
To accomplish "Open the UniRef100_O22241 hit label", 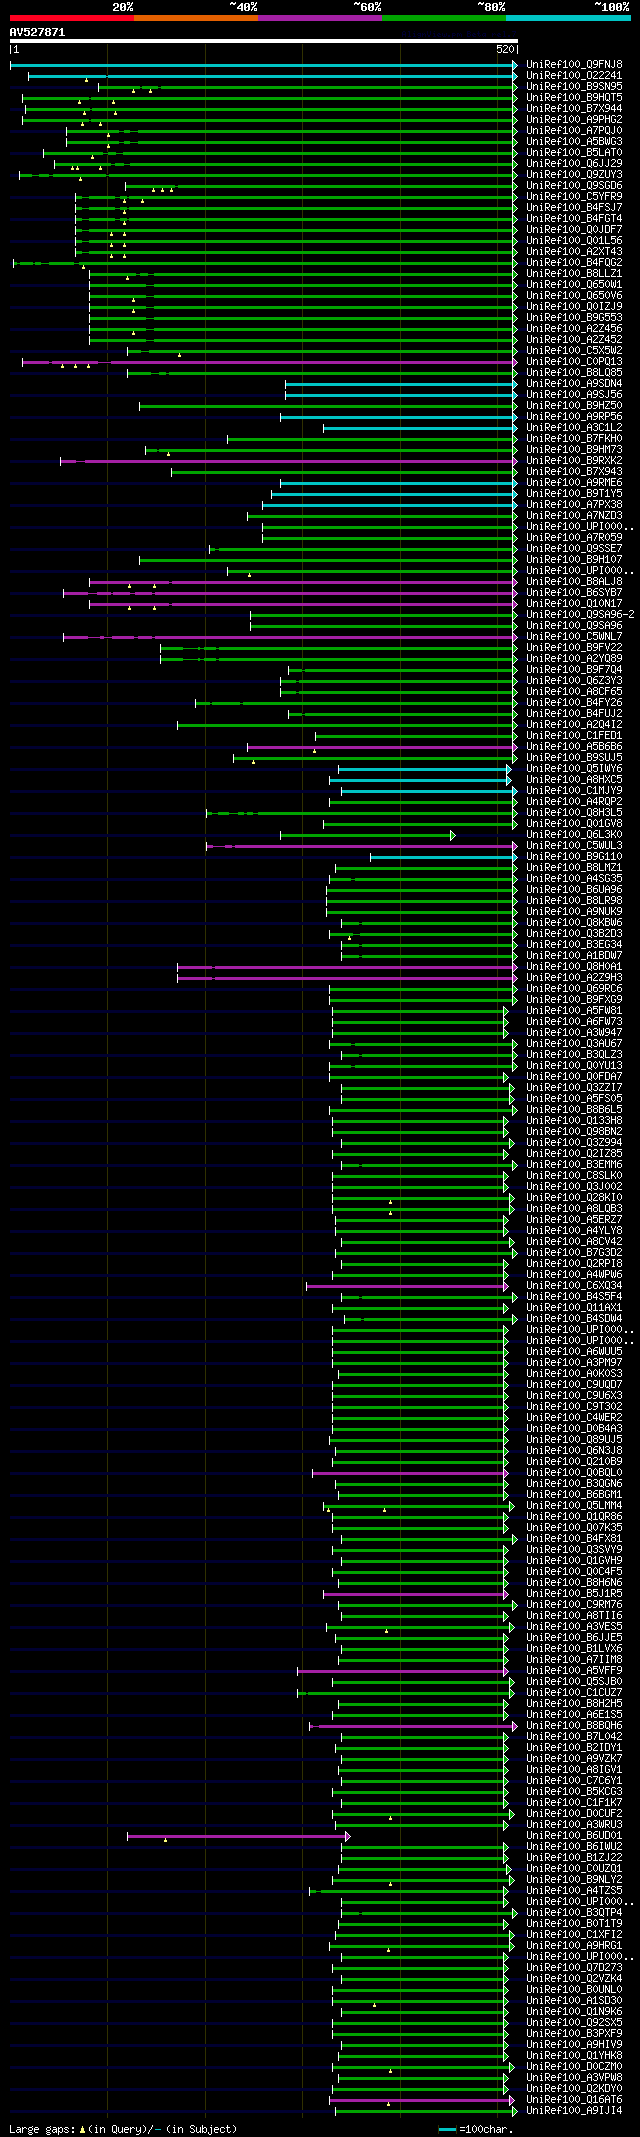I will point(574,75).
